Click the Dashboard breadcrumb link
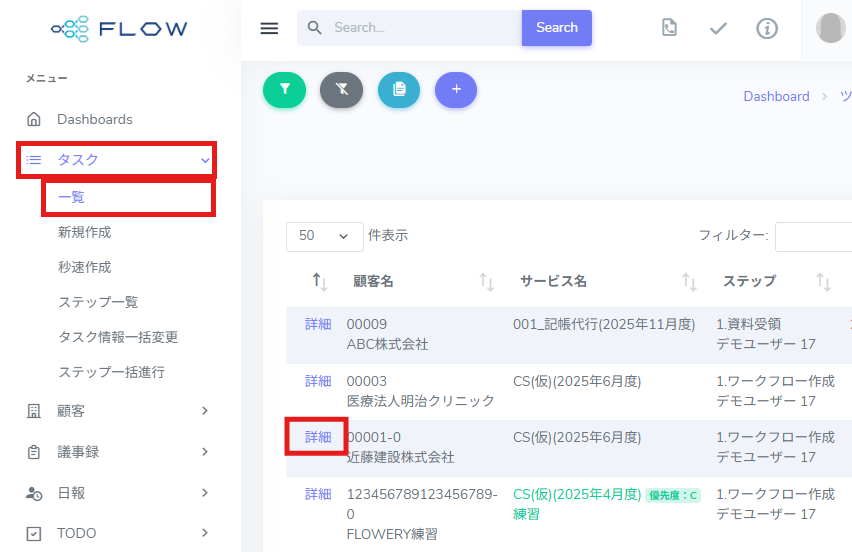This screenshot has width=852, height=552. (x=776, y=97)
